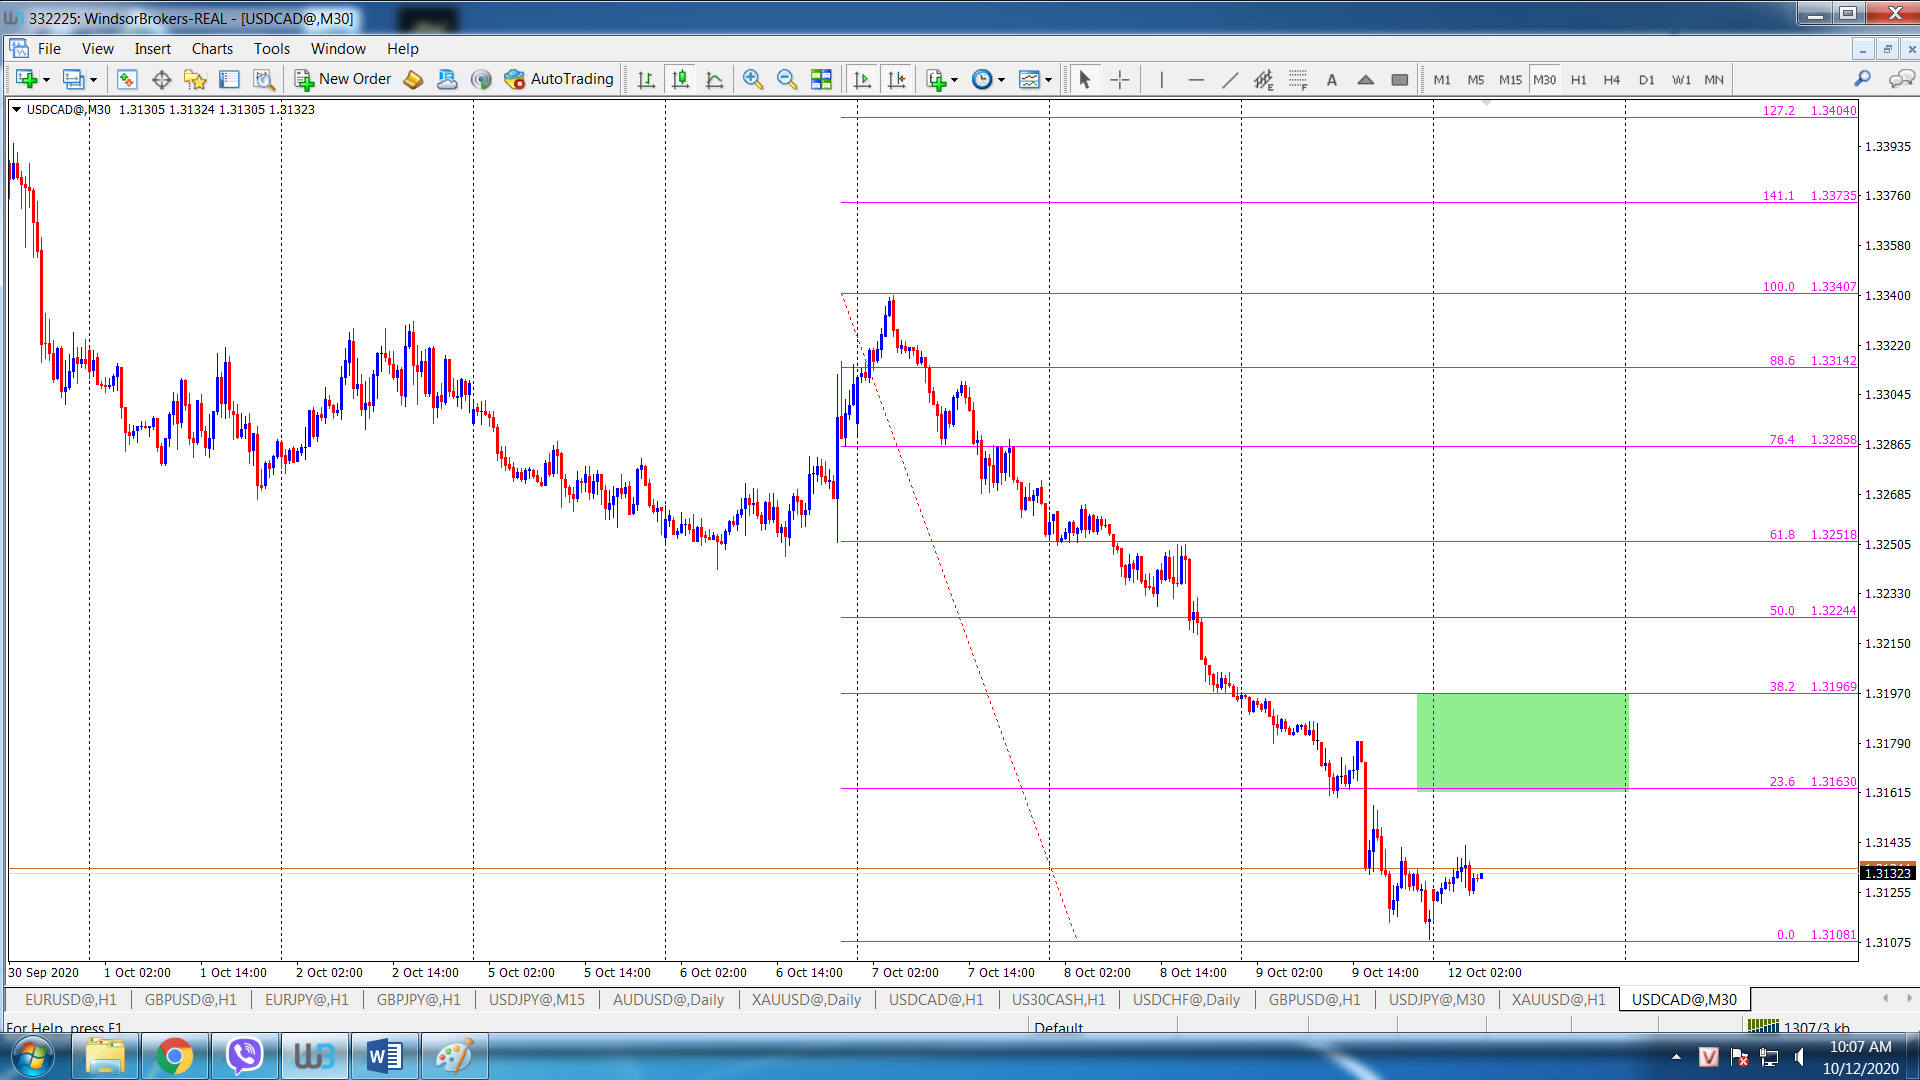Switch timeframe to M1
The image size is (1920, 1080).
point(1442,80)
